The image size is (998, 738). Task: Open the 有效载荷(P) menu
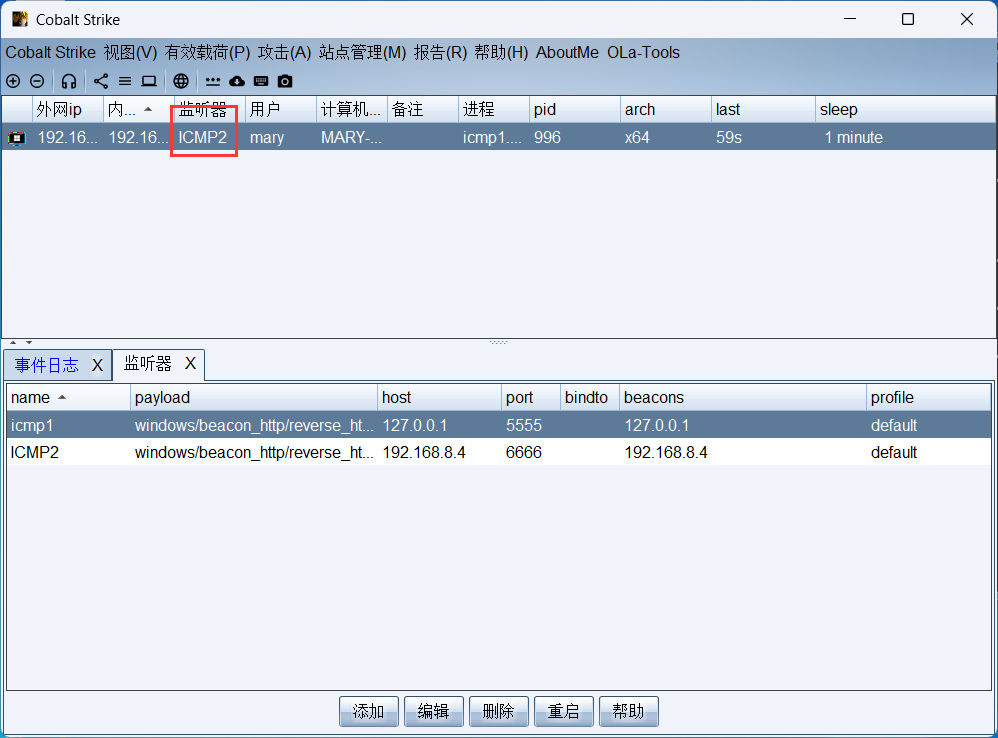coord(207,53)
